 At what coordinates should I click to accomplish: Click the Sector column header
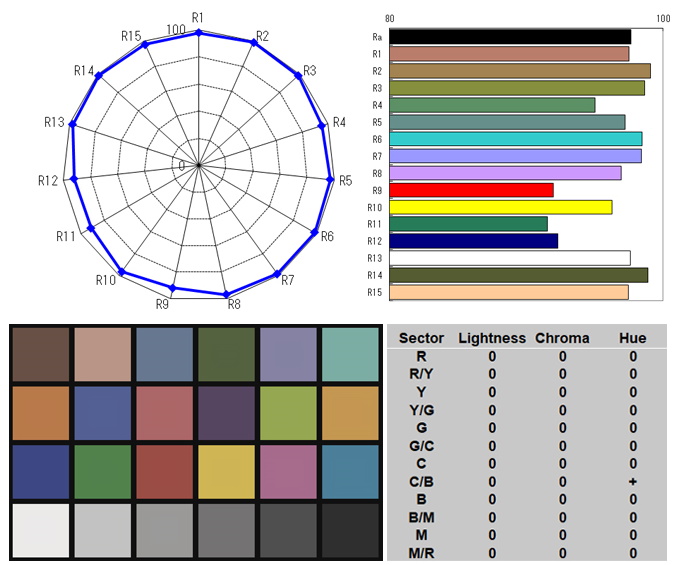[421, 338]
